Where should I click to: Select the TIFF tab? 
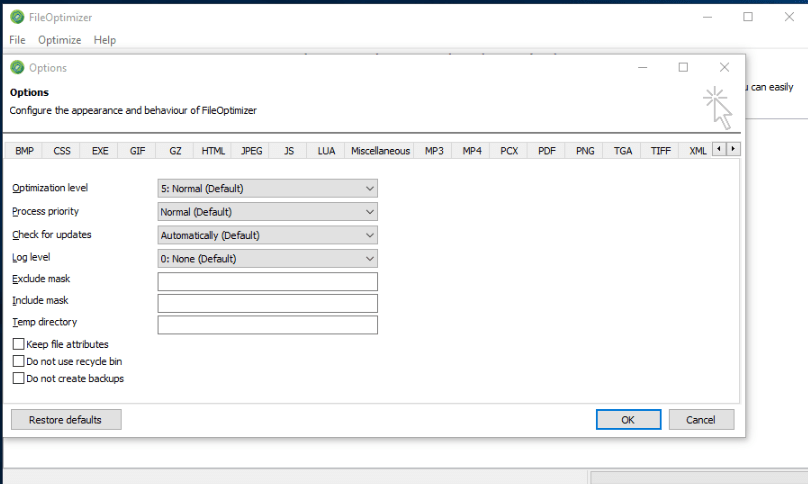tap(661, 151)
